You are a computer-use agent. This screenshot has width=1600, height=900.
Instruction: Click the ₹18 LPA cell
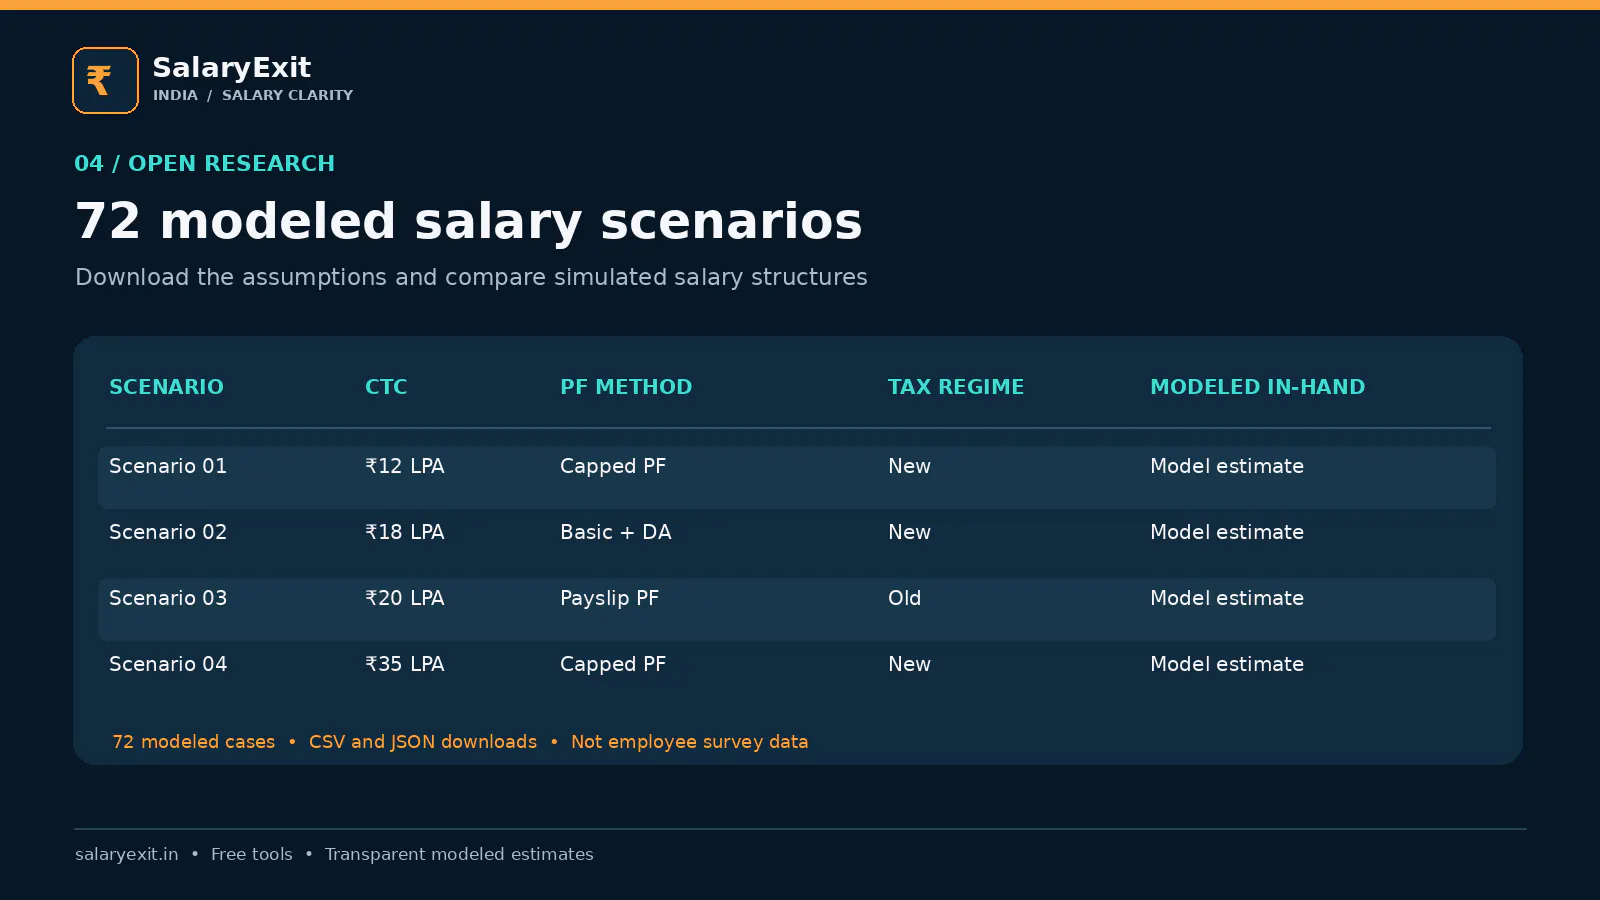pos(405,532)
